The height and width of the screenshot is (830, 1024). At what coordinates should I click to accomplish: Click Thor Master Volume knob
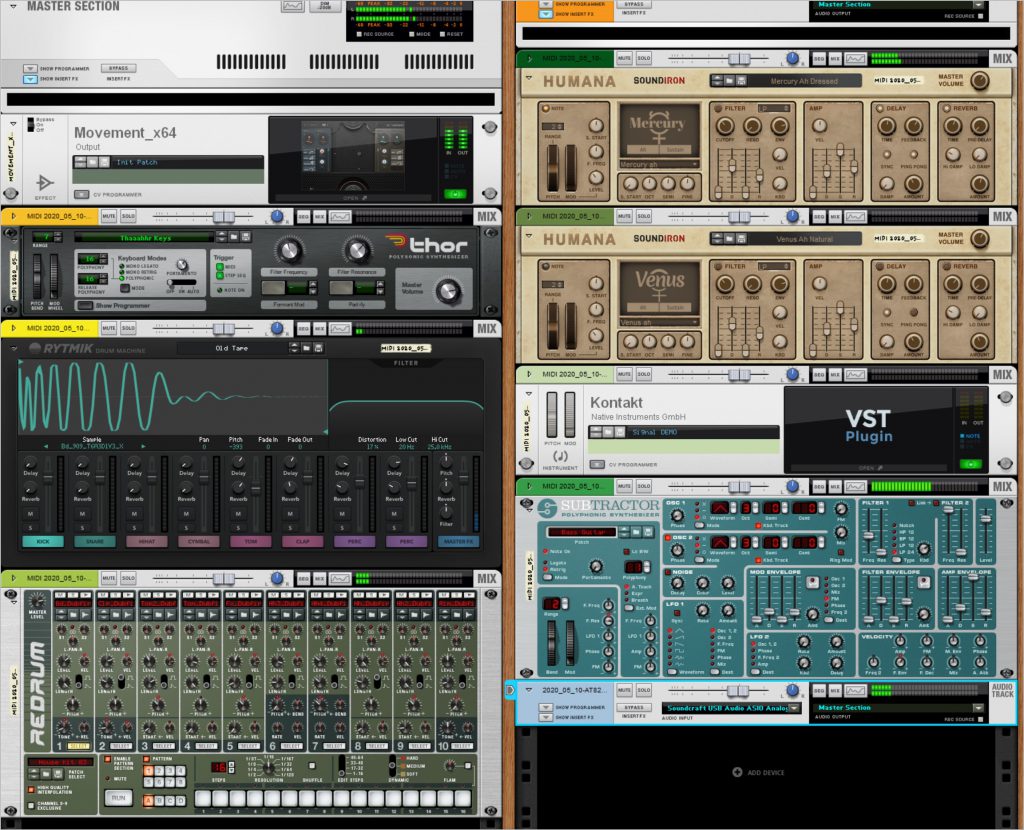pos(448,291)
